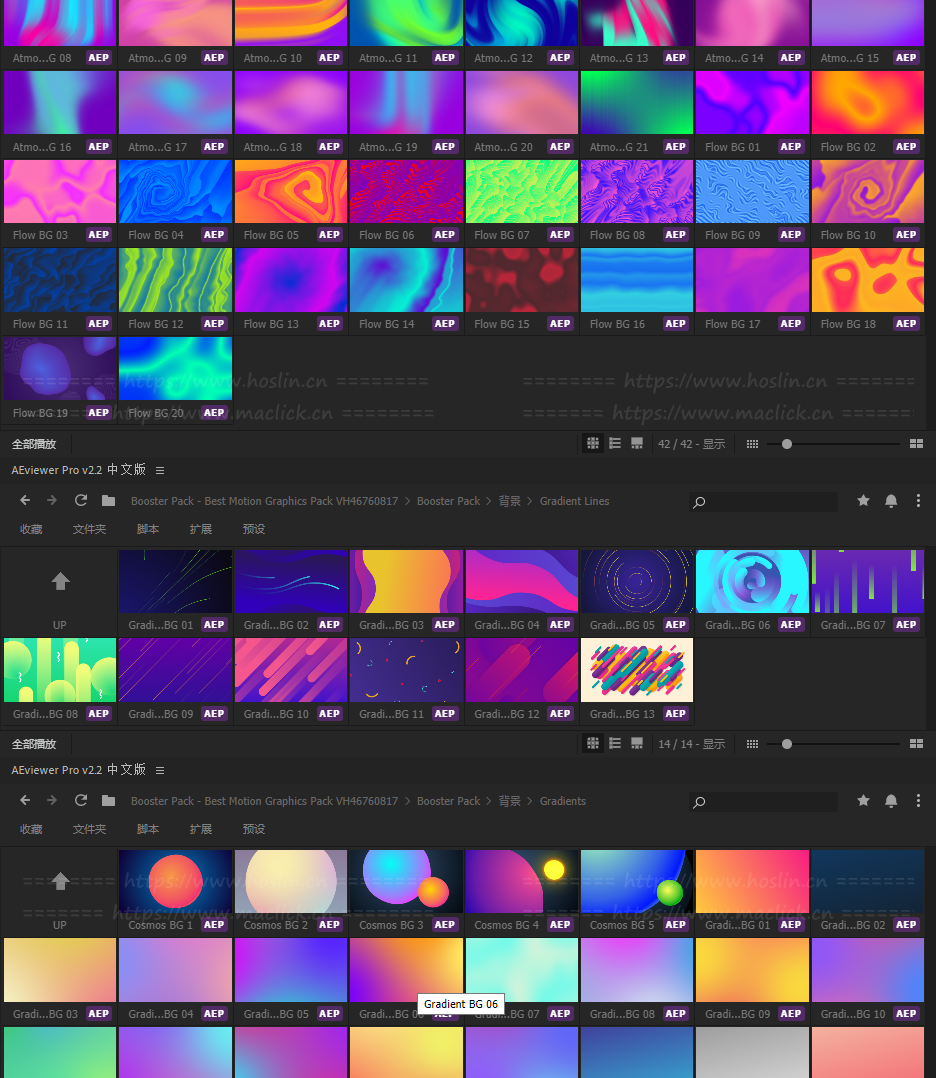This screenshot has height=1078, width=936.
Task: Click bell notification icon in Gradients panel
Action: pos(891,800)
